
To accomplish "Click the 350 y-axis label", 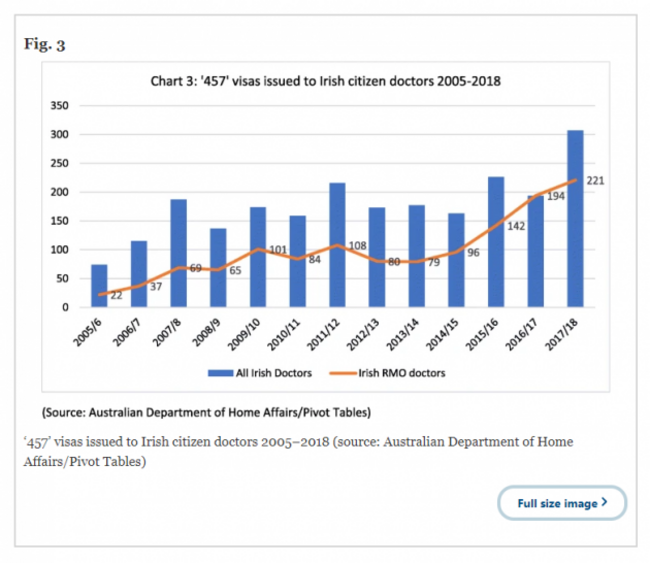I will (59, 106).
